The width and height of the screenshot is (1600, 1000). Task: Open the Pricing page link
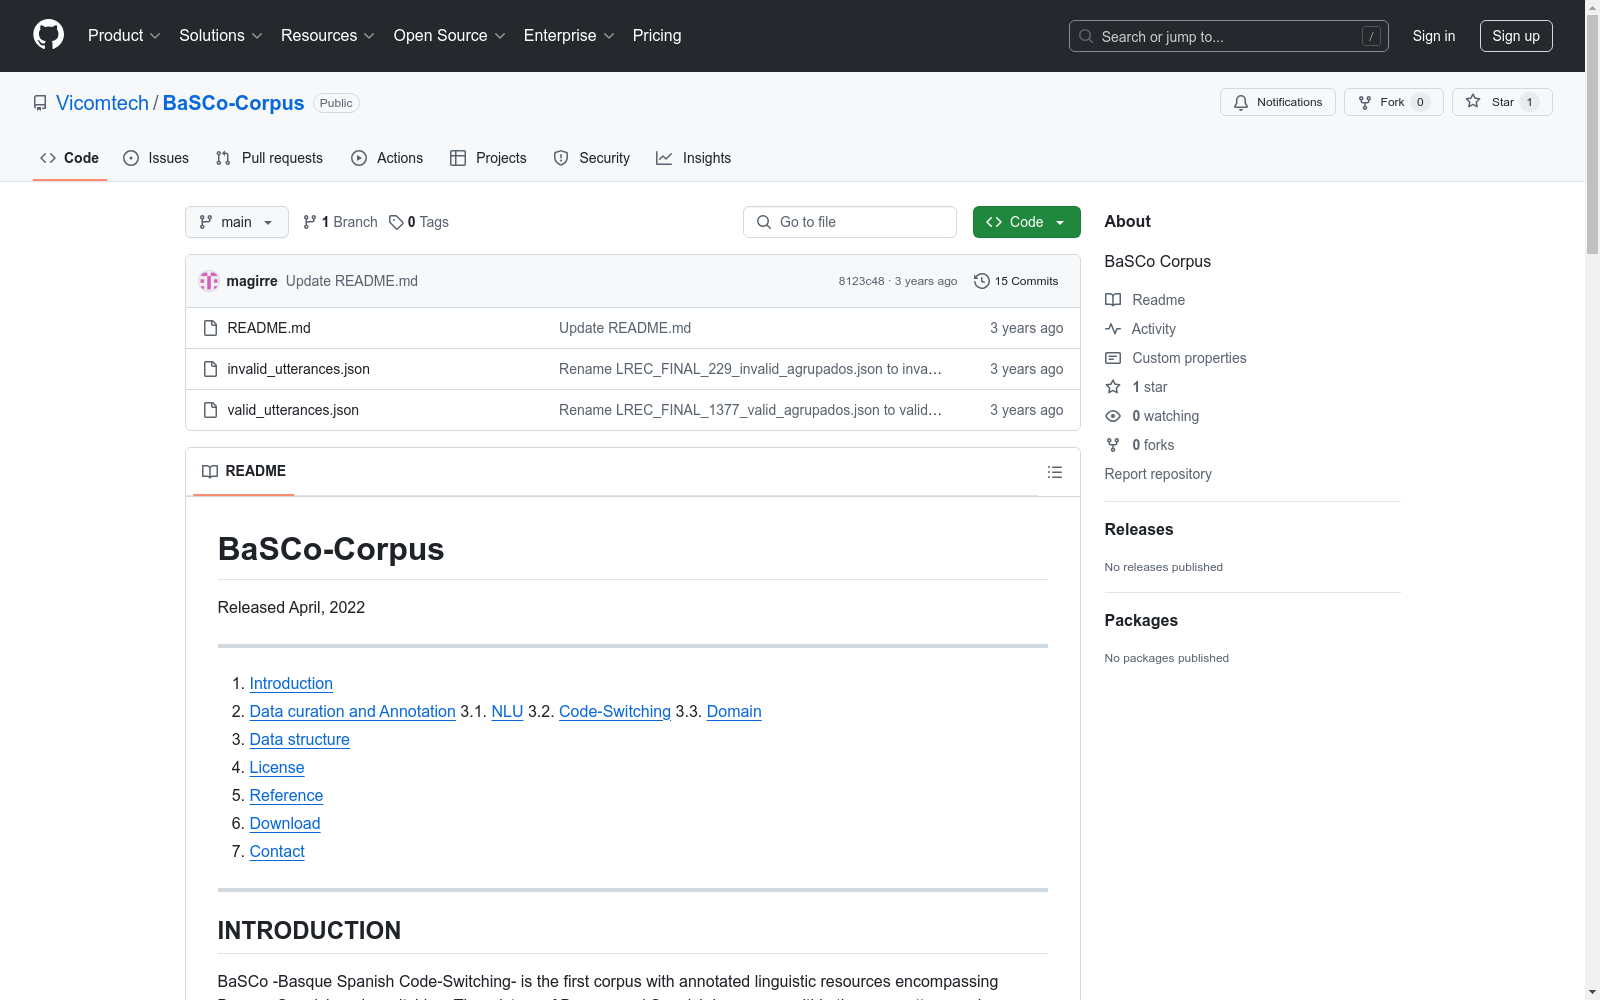click(x=657, y=36)
